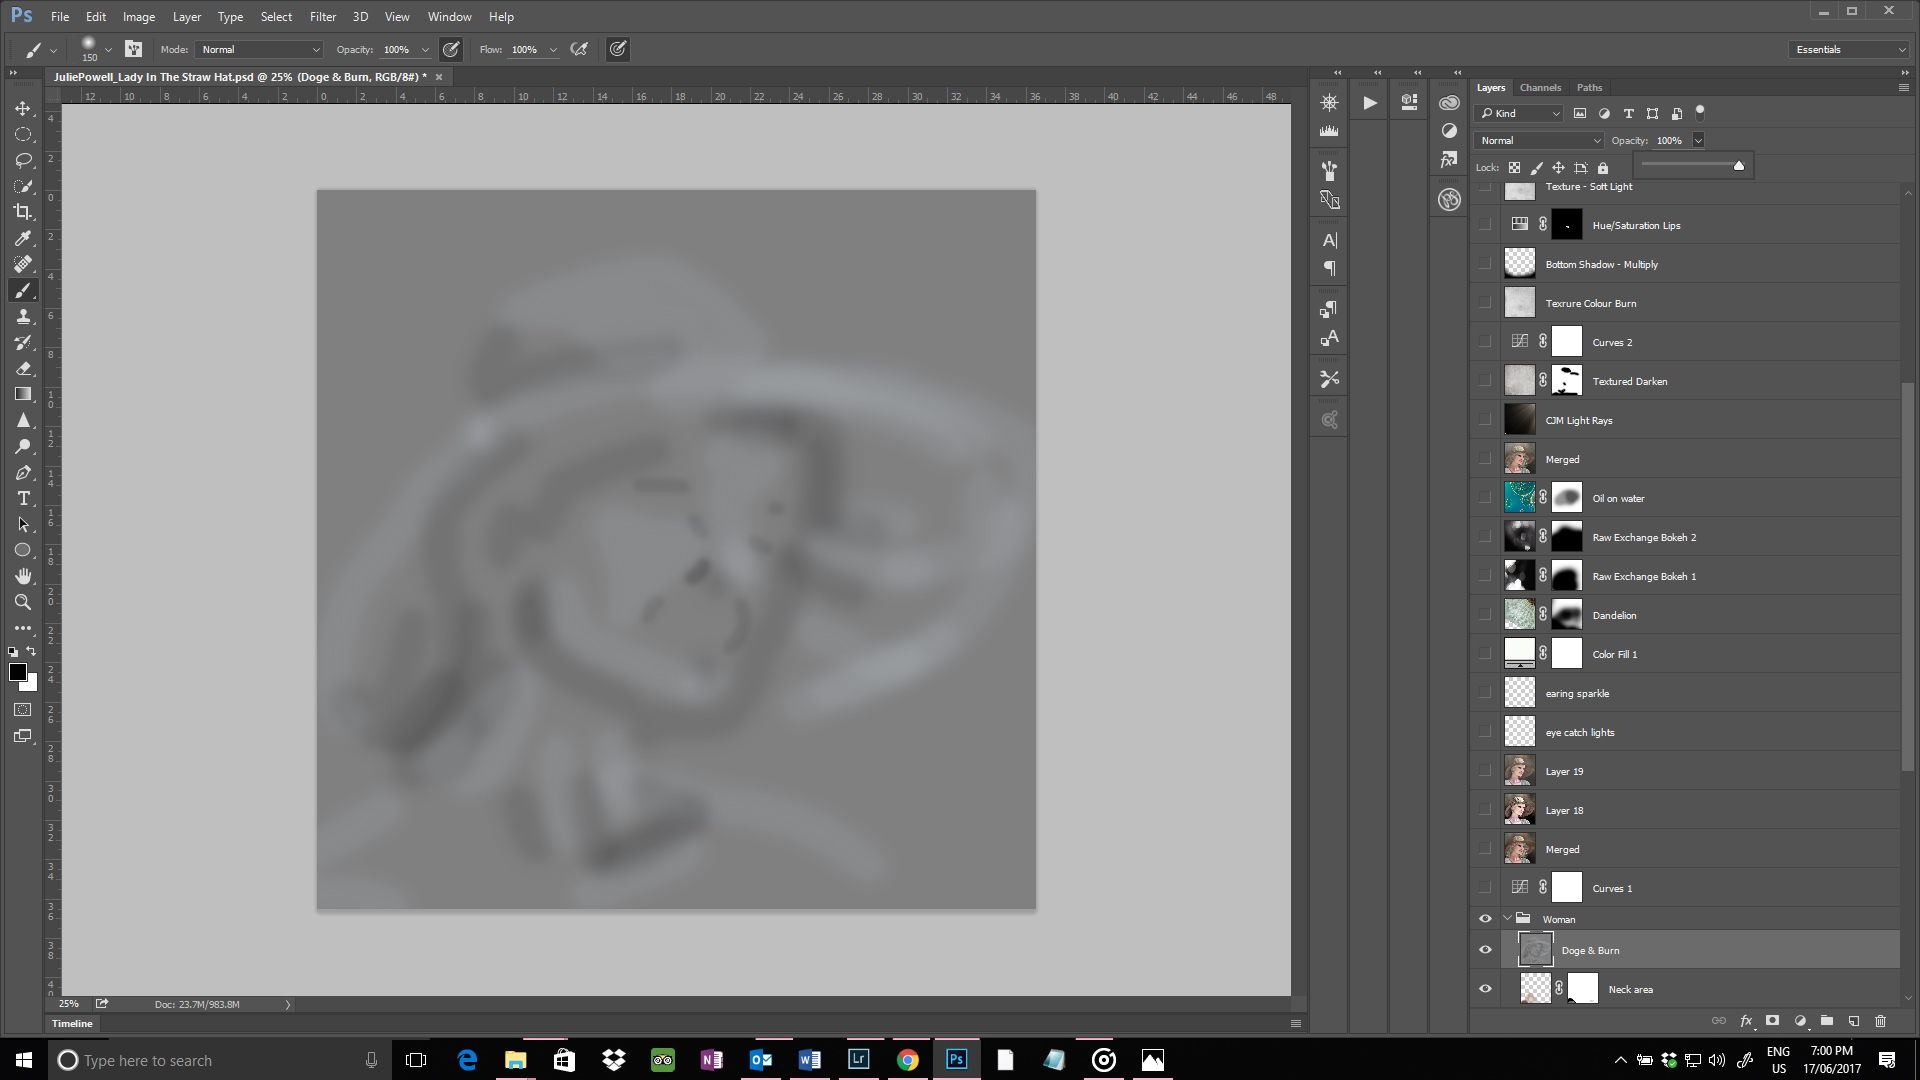The width and height of the screenshot is (1920, 1080).
Task: Open the Essentials workspace switcher
Action: 1849,49
